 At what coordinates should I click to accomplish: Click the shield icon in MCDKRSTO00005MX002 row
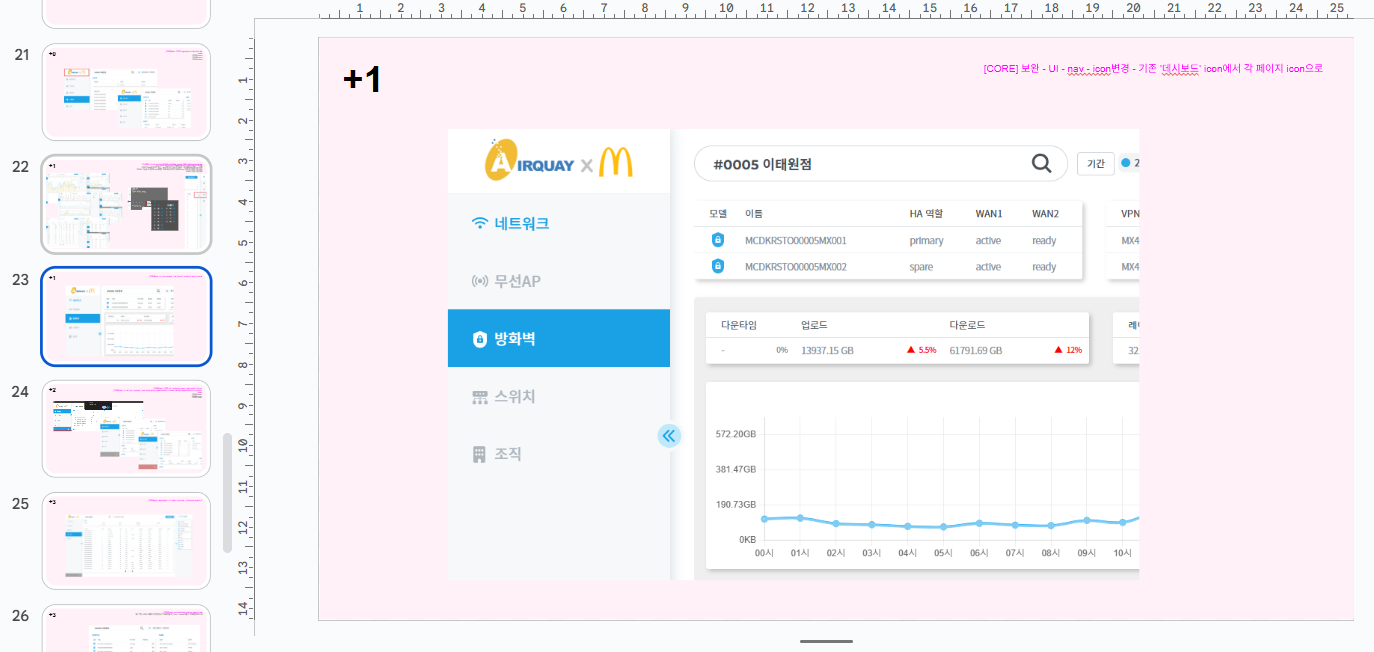(x=717, y=266)
